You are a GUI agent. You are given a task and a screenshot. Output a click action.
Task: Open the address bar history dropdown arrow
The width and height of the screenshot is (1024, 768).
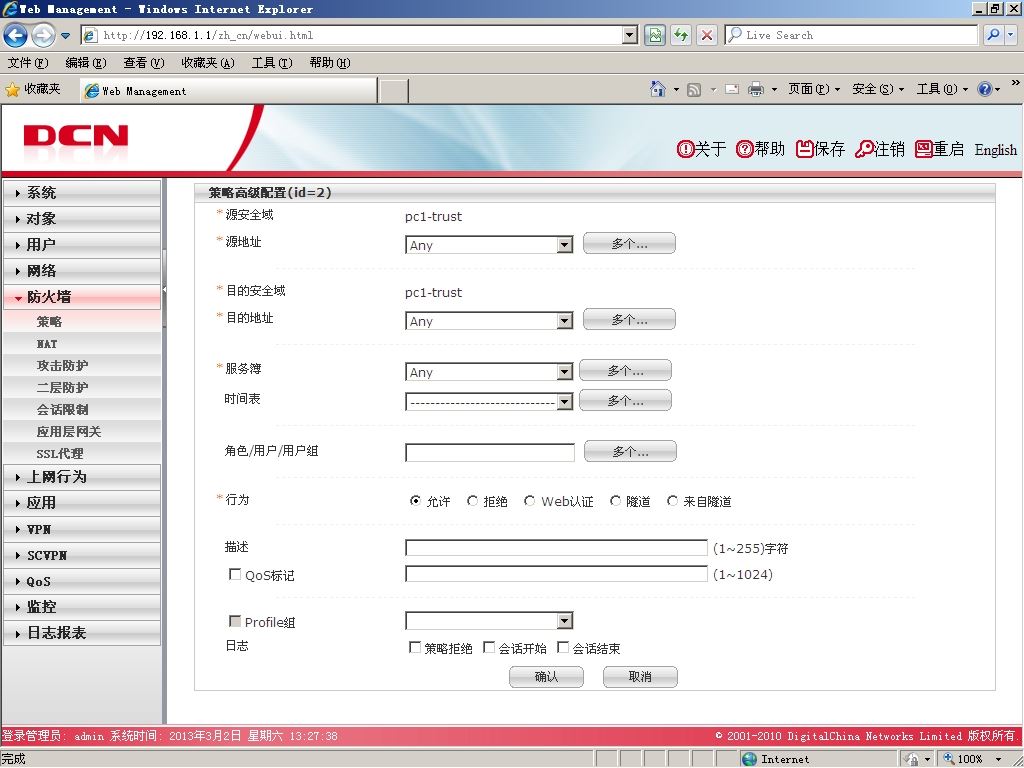pyautogui.click(x=630, y=35)
